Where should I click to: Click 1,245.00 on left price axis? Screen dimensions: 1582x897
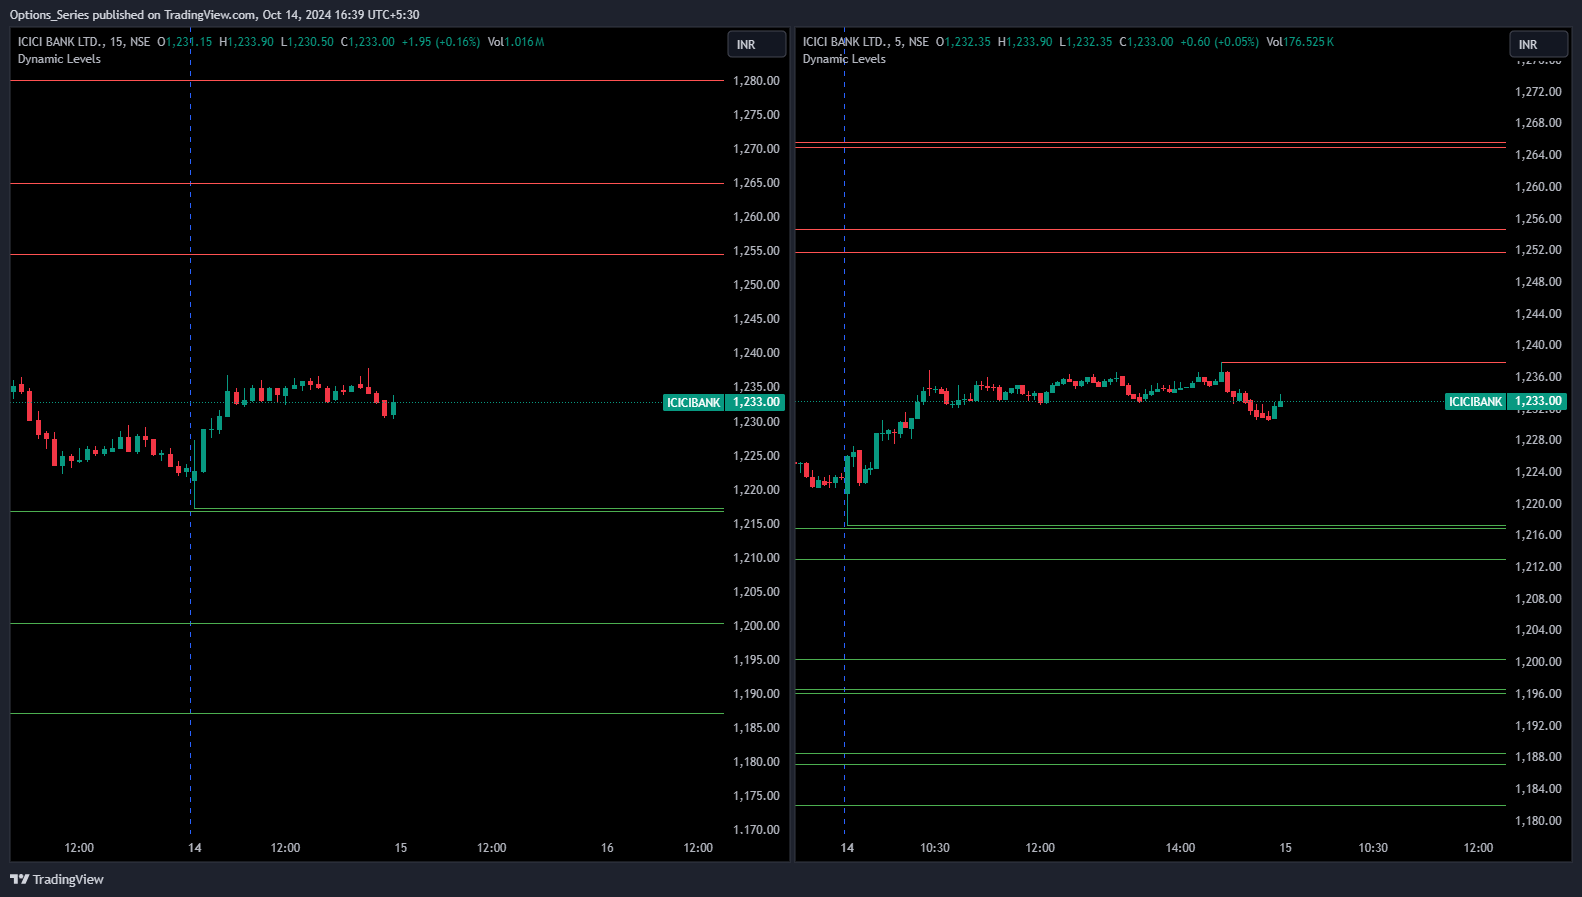(756, 319)
